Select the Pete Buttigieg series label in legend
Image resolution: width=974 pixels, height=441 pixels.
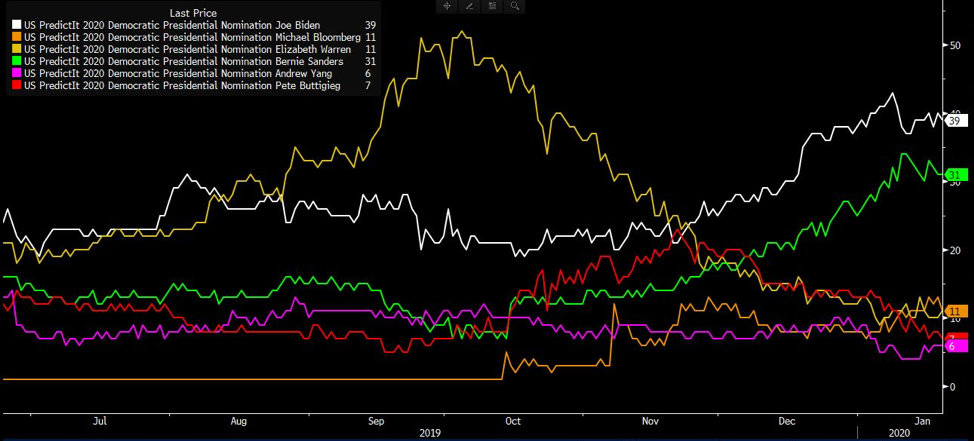[183, 85]
